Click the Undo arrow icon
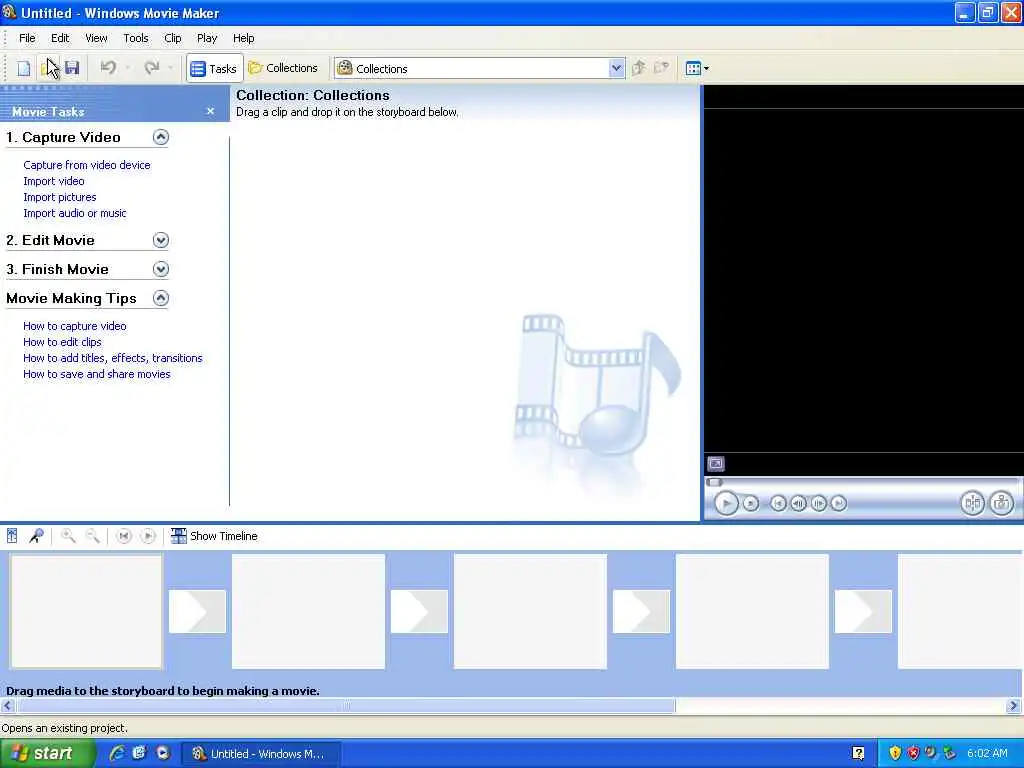 tap(108, 68)
